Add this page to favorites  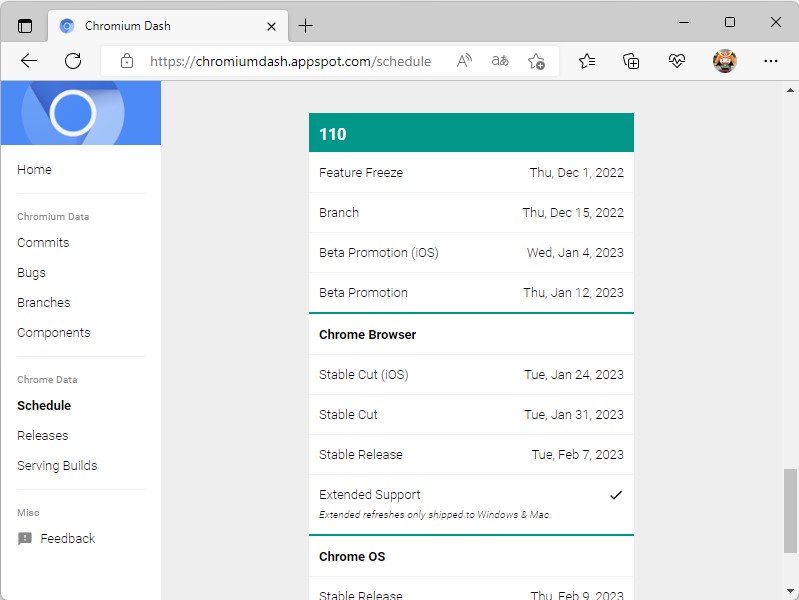[x=536, y=62]
